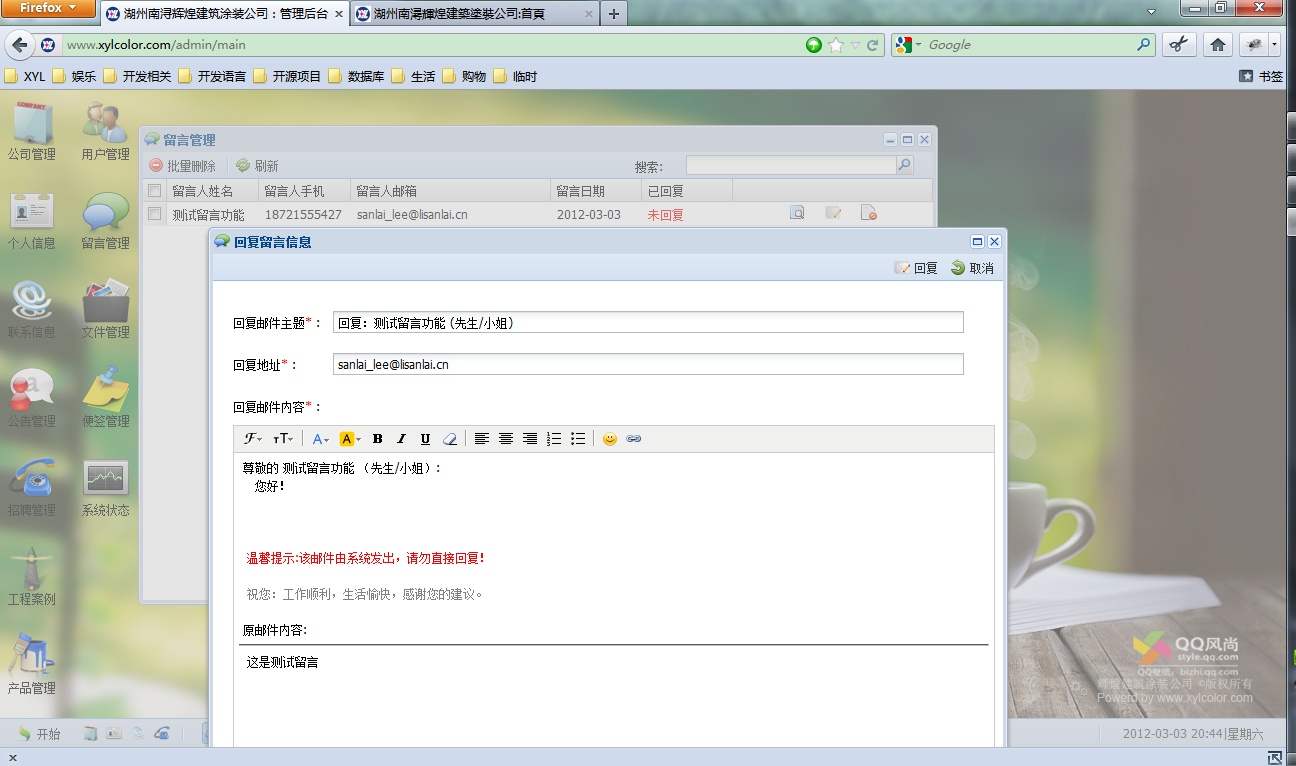Screen dimensions: 1296x766
Task: Open the 书签 bookmarks menu
Action: (1260, 76)
